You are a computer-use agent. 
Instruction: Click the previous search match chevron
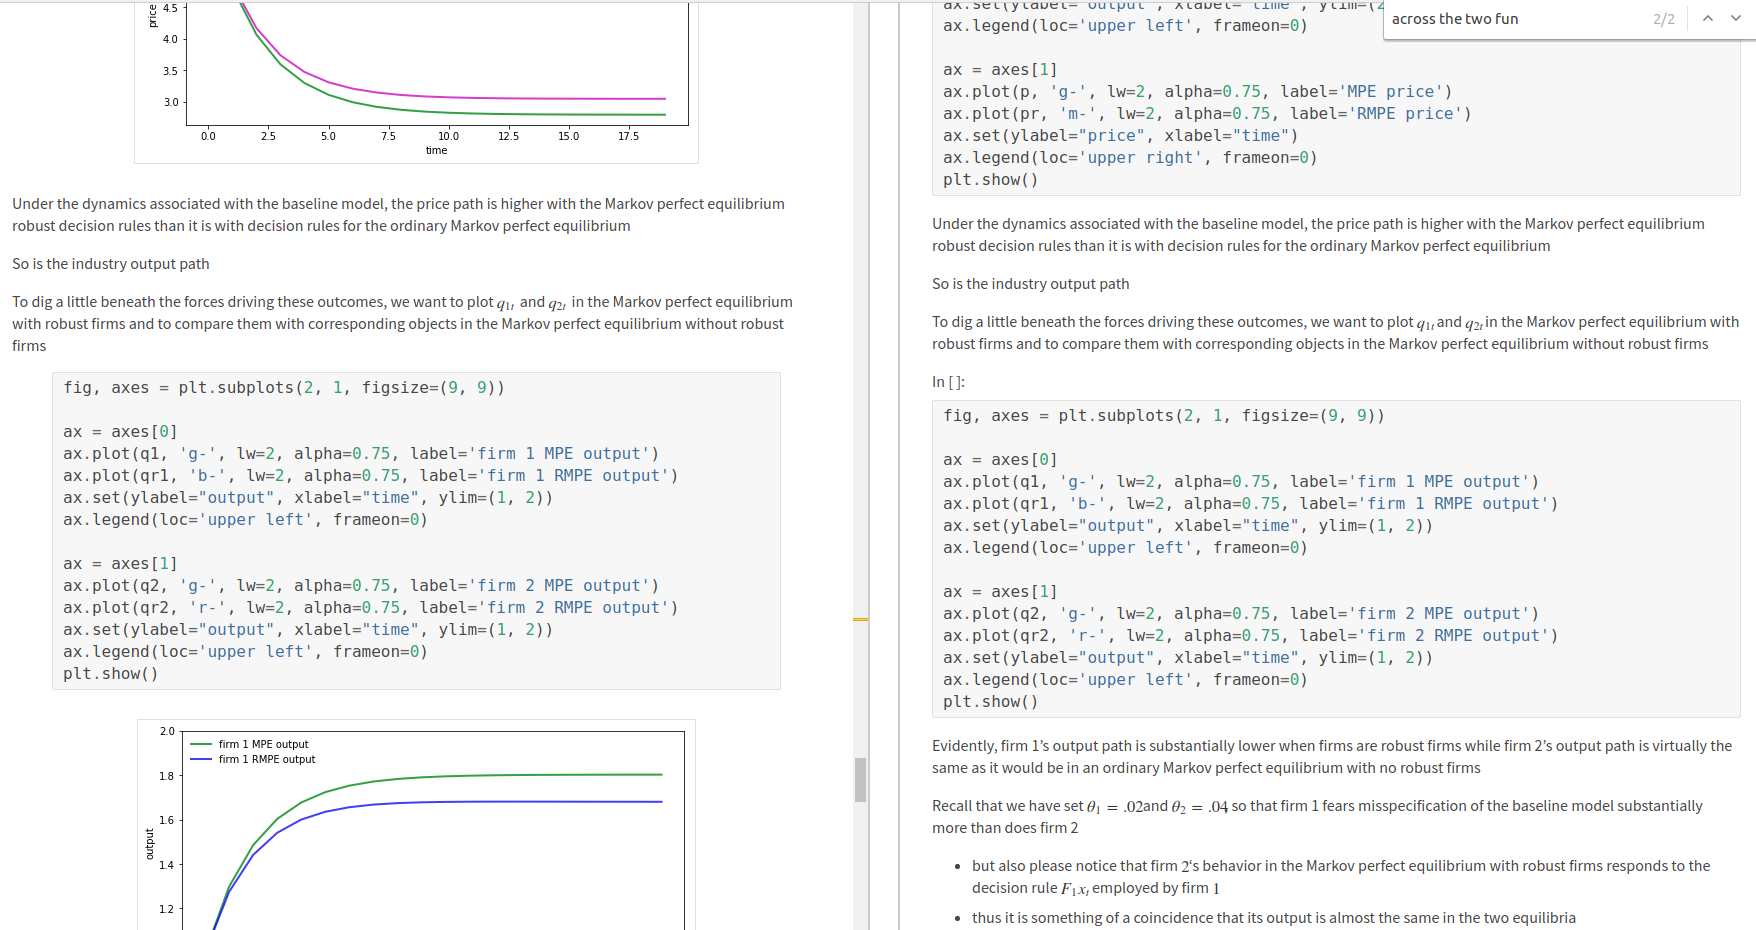point(1707,18)
